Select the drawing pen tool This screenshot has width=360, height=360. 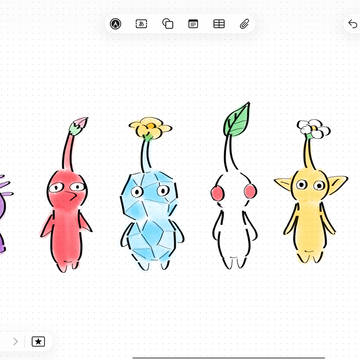(x=115, y=24)
